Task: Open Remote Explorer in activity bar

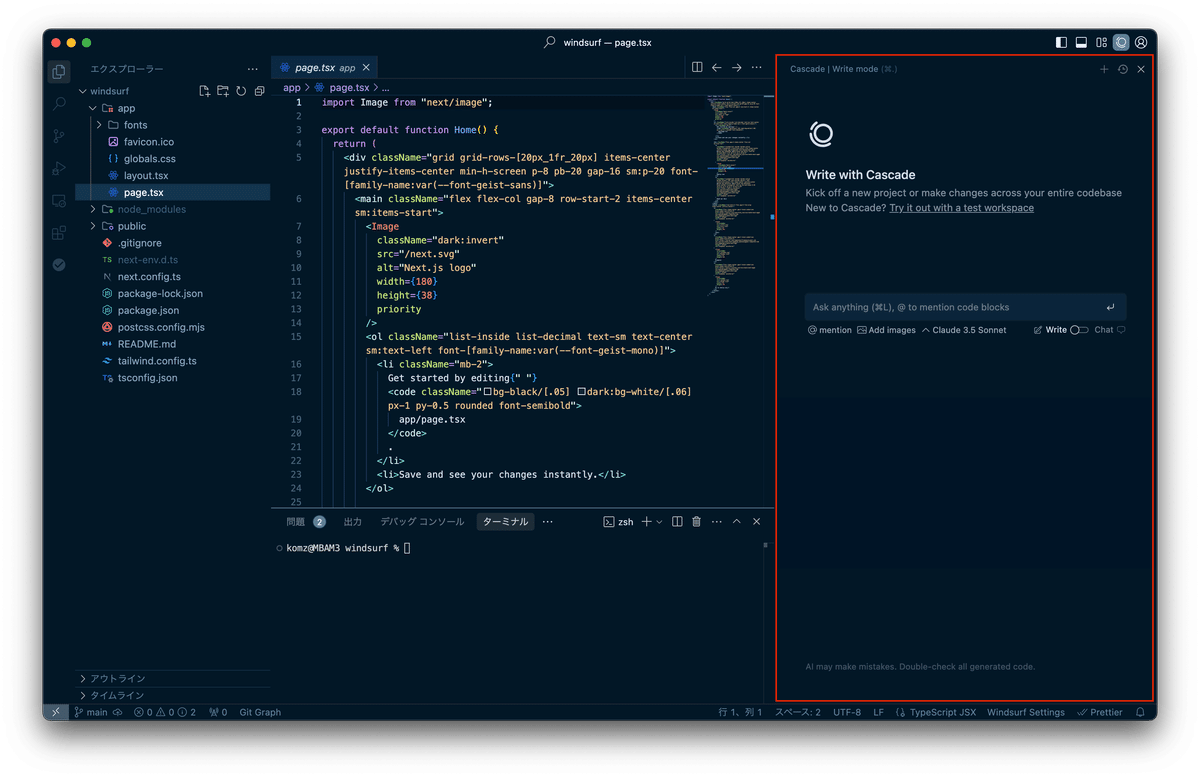Action: pyautogui.click(x=59, y=200)
